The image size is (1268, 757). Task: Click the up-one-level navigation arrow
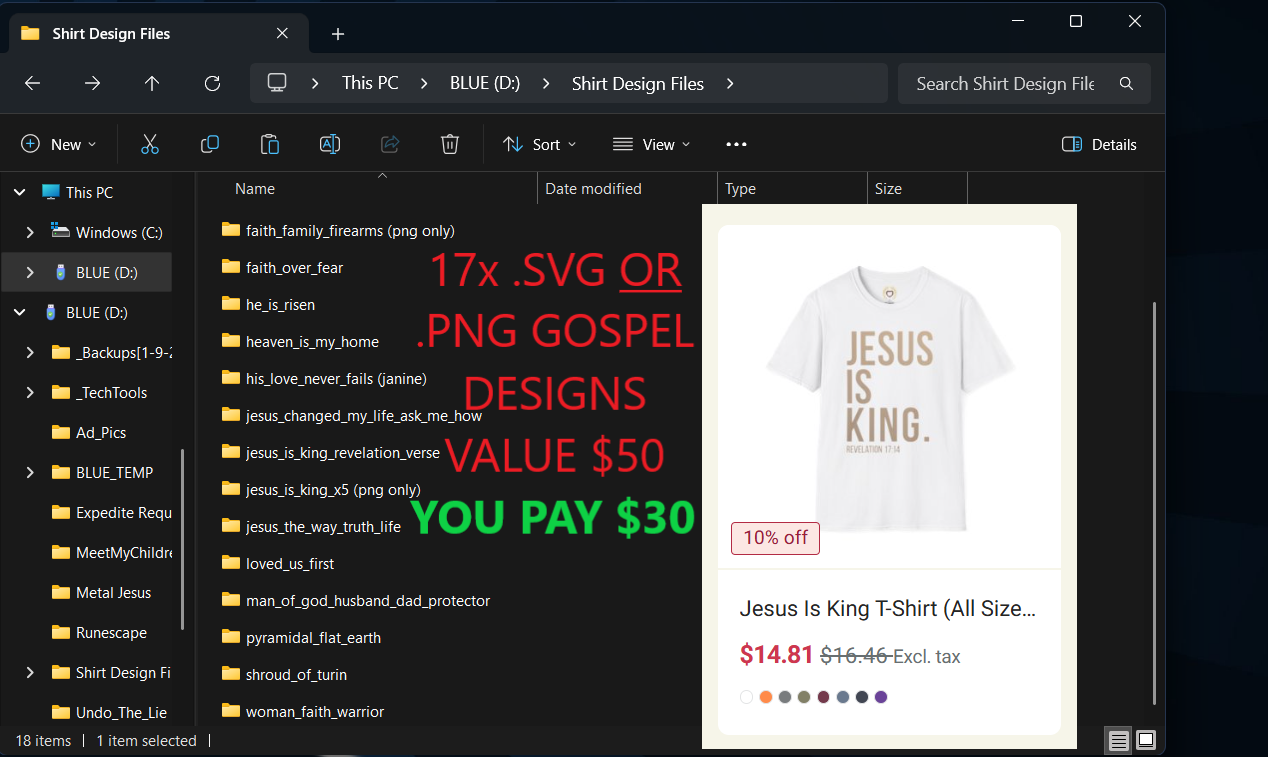click(152, 83)
